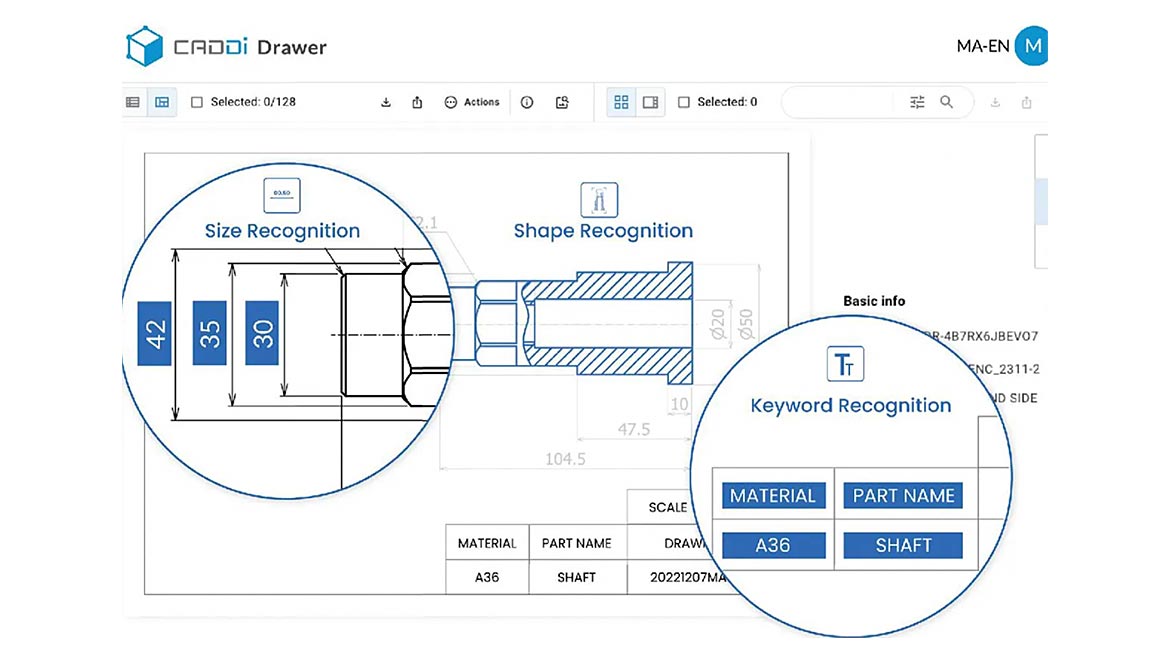Click into the search input field
Viewport: 1170px width, 658px height.
pos(839,102)
